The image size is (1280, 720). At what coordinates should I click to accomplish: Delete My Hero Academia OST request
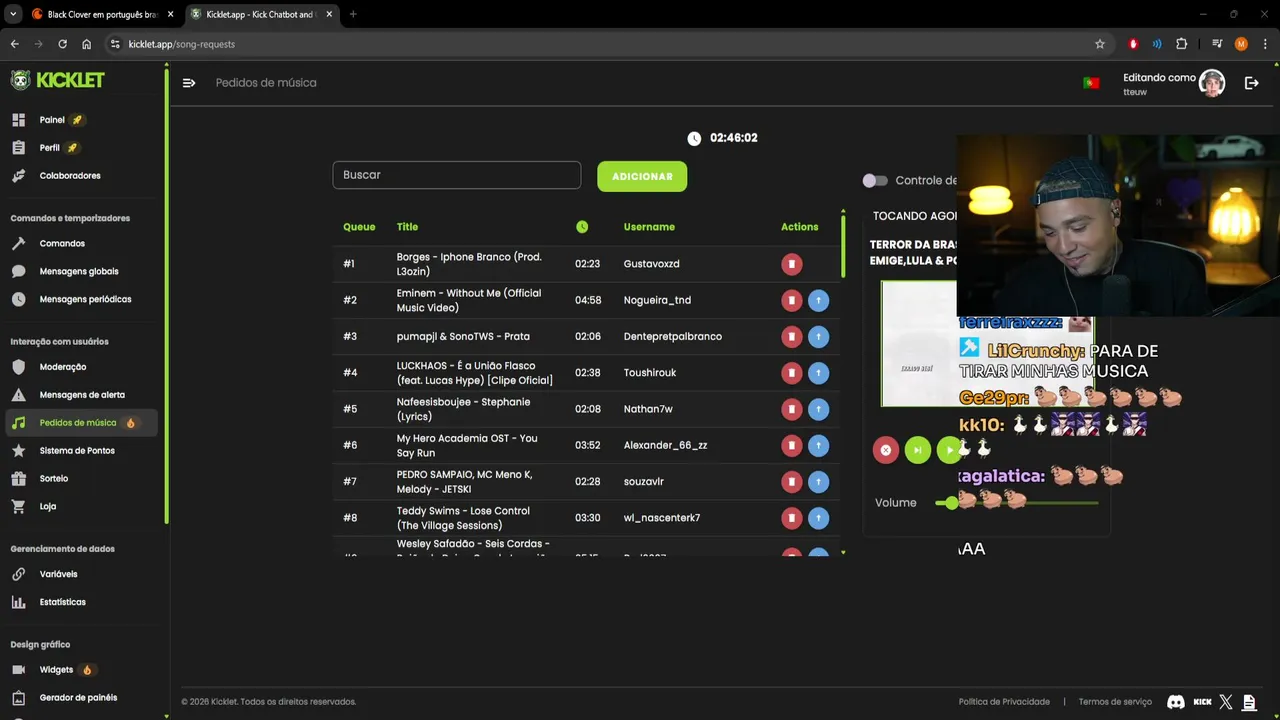pyautogui.click(x=791, y=445)
